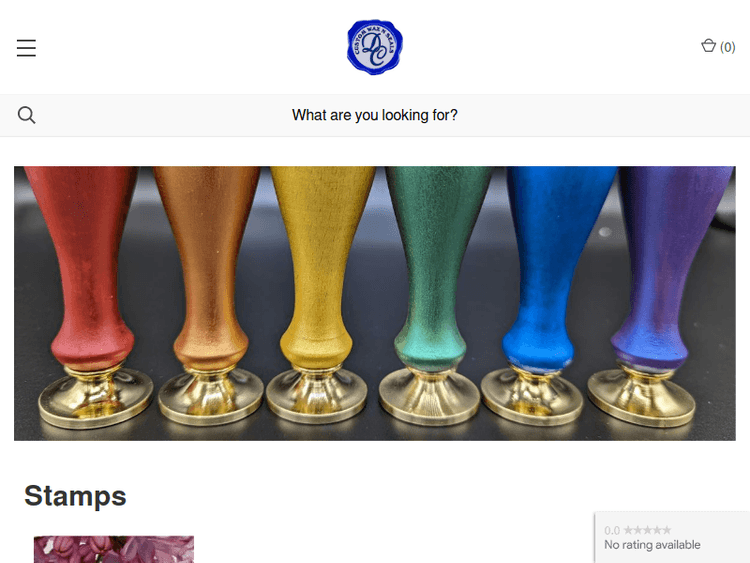Viewport: 750px width, 563px height.
Task: Focus the 'What are you looking for?' search field
Action: point(375,115)
